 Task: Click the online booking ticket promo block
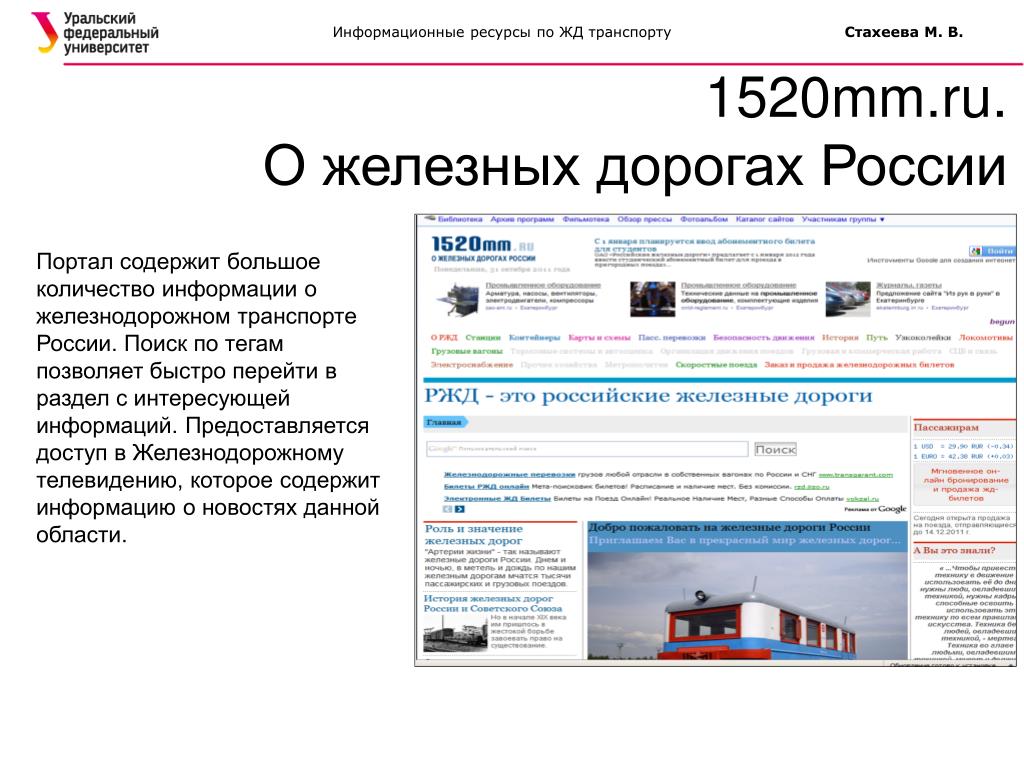pyautogui.click(x=965, y=485)
